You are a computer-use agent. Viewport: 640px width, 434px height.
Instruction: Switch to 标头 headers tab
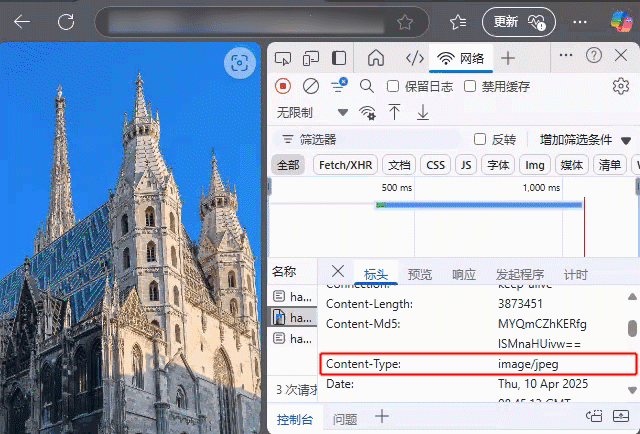click(x=376, y=274)
